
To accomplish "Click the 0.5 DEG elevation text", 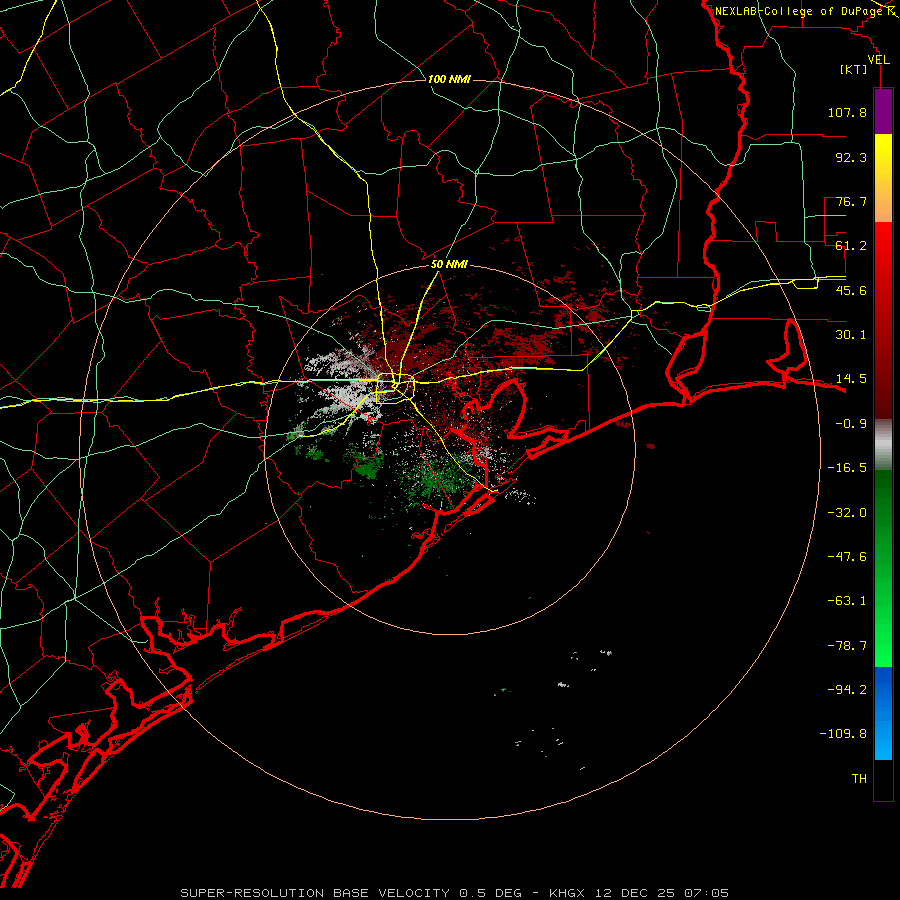I will tap(491, 893).
